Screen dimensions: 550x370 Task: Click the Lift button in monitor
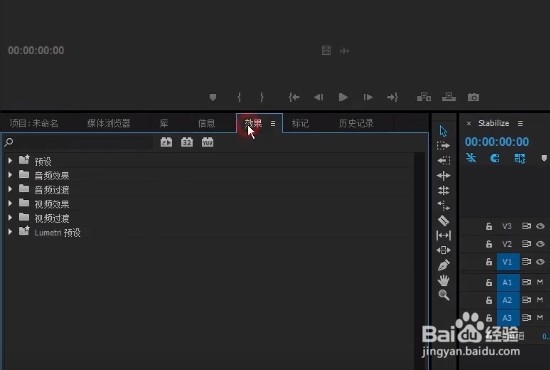click(x=424, y=97)
